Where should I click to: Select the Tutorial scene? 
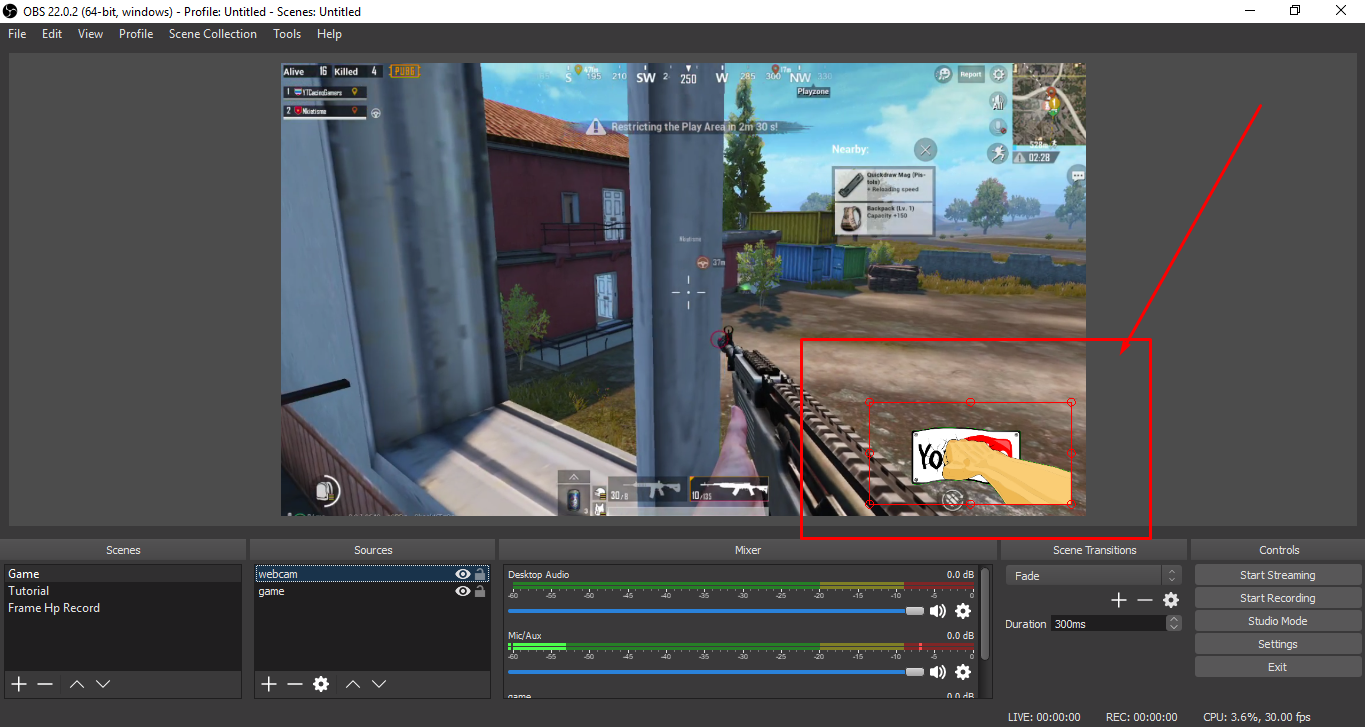click(123, 591)
